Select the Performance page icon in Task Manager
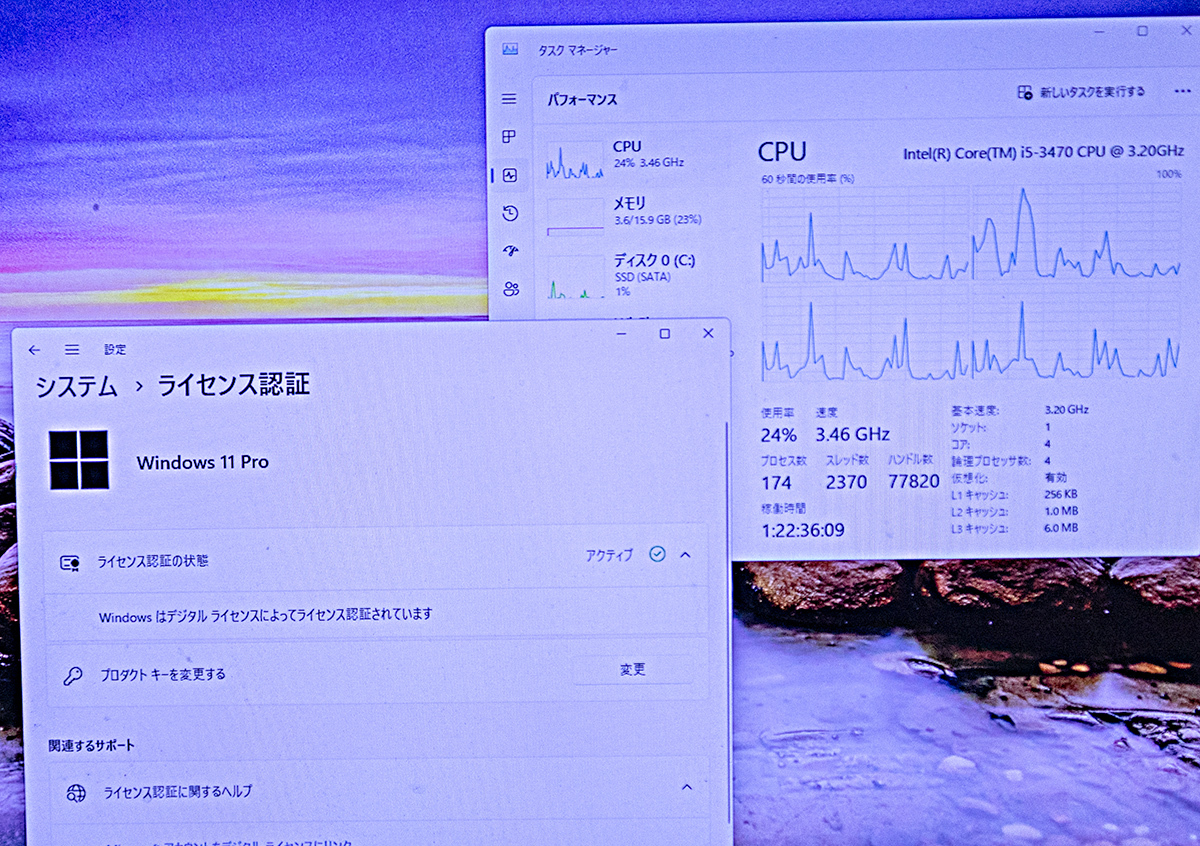The height and width of the screenshot is (846, 1200). click(509, 174)
